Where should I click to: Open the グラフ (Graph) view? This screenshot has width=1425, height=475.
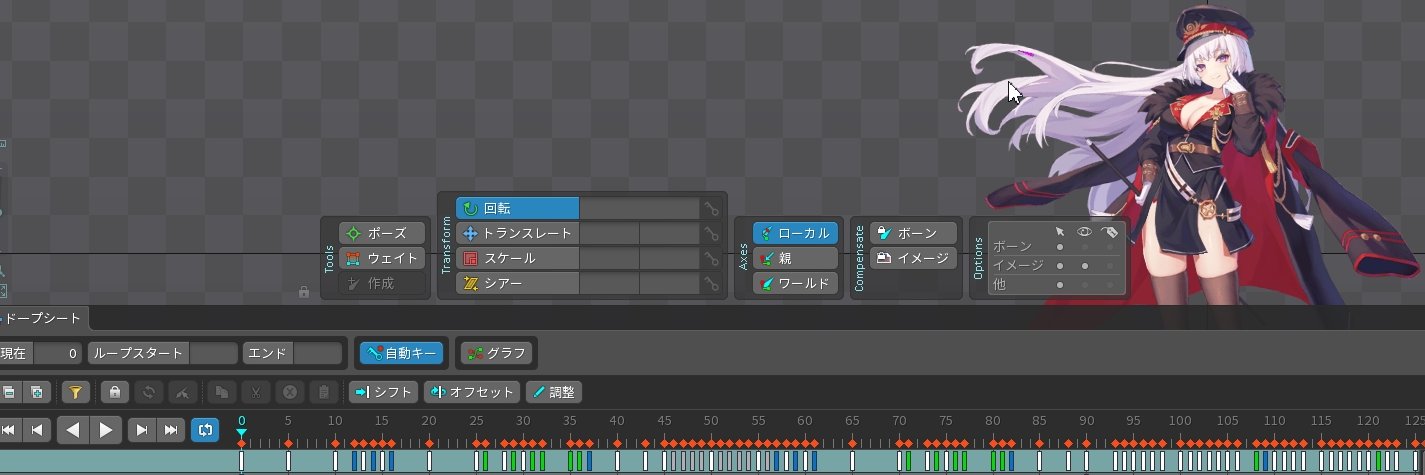pyautogui.click(x=497, y=353)
